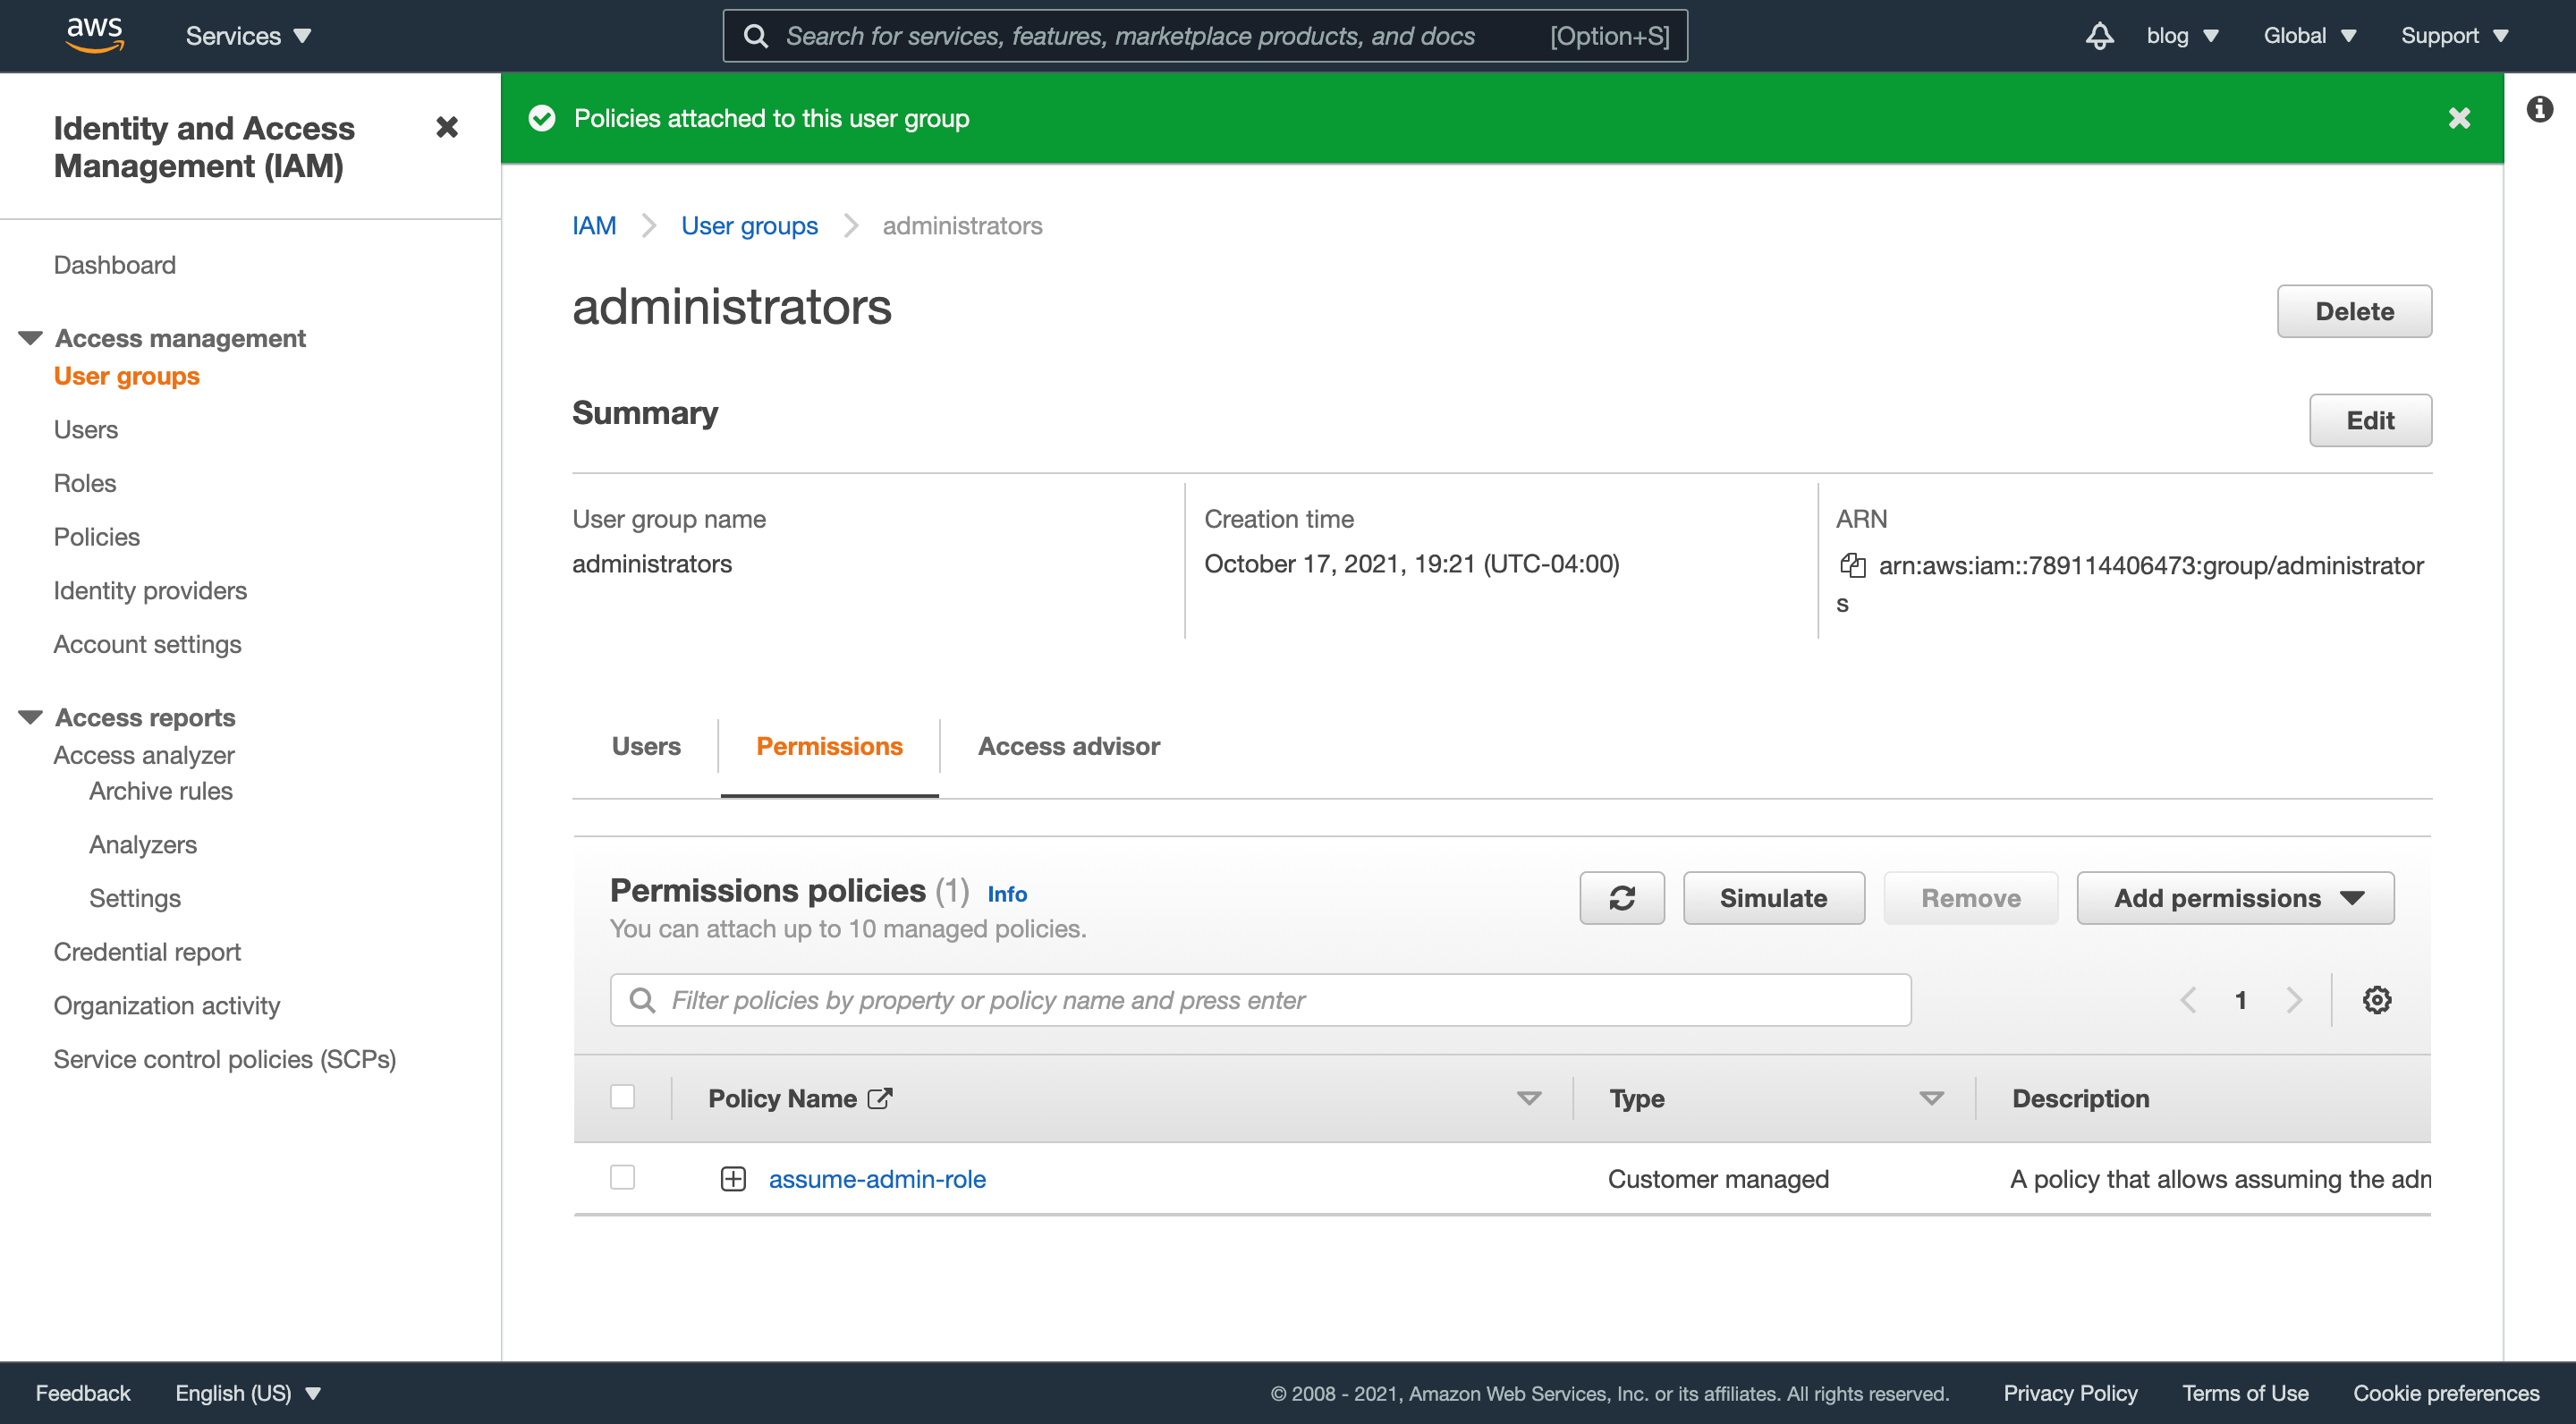Open the notifications bell icon
The image size is (2576, 1424).
click(2099, 36)
